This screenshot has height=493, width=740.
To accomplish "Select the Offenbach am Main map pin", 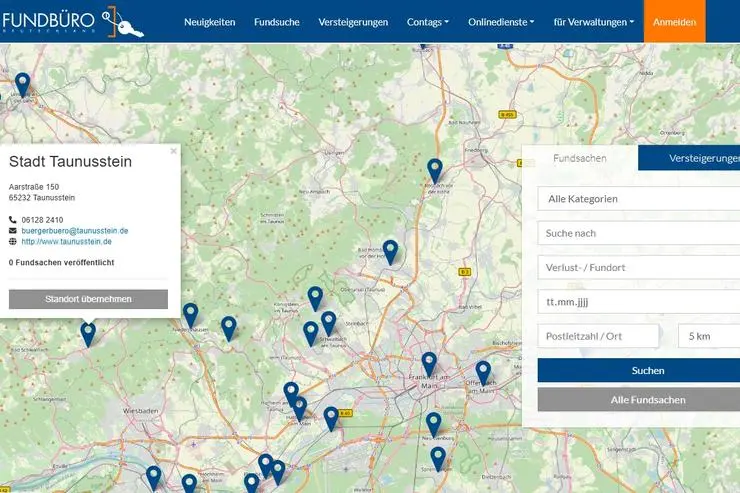I will coord(483,371).
